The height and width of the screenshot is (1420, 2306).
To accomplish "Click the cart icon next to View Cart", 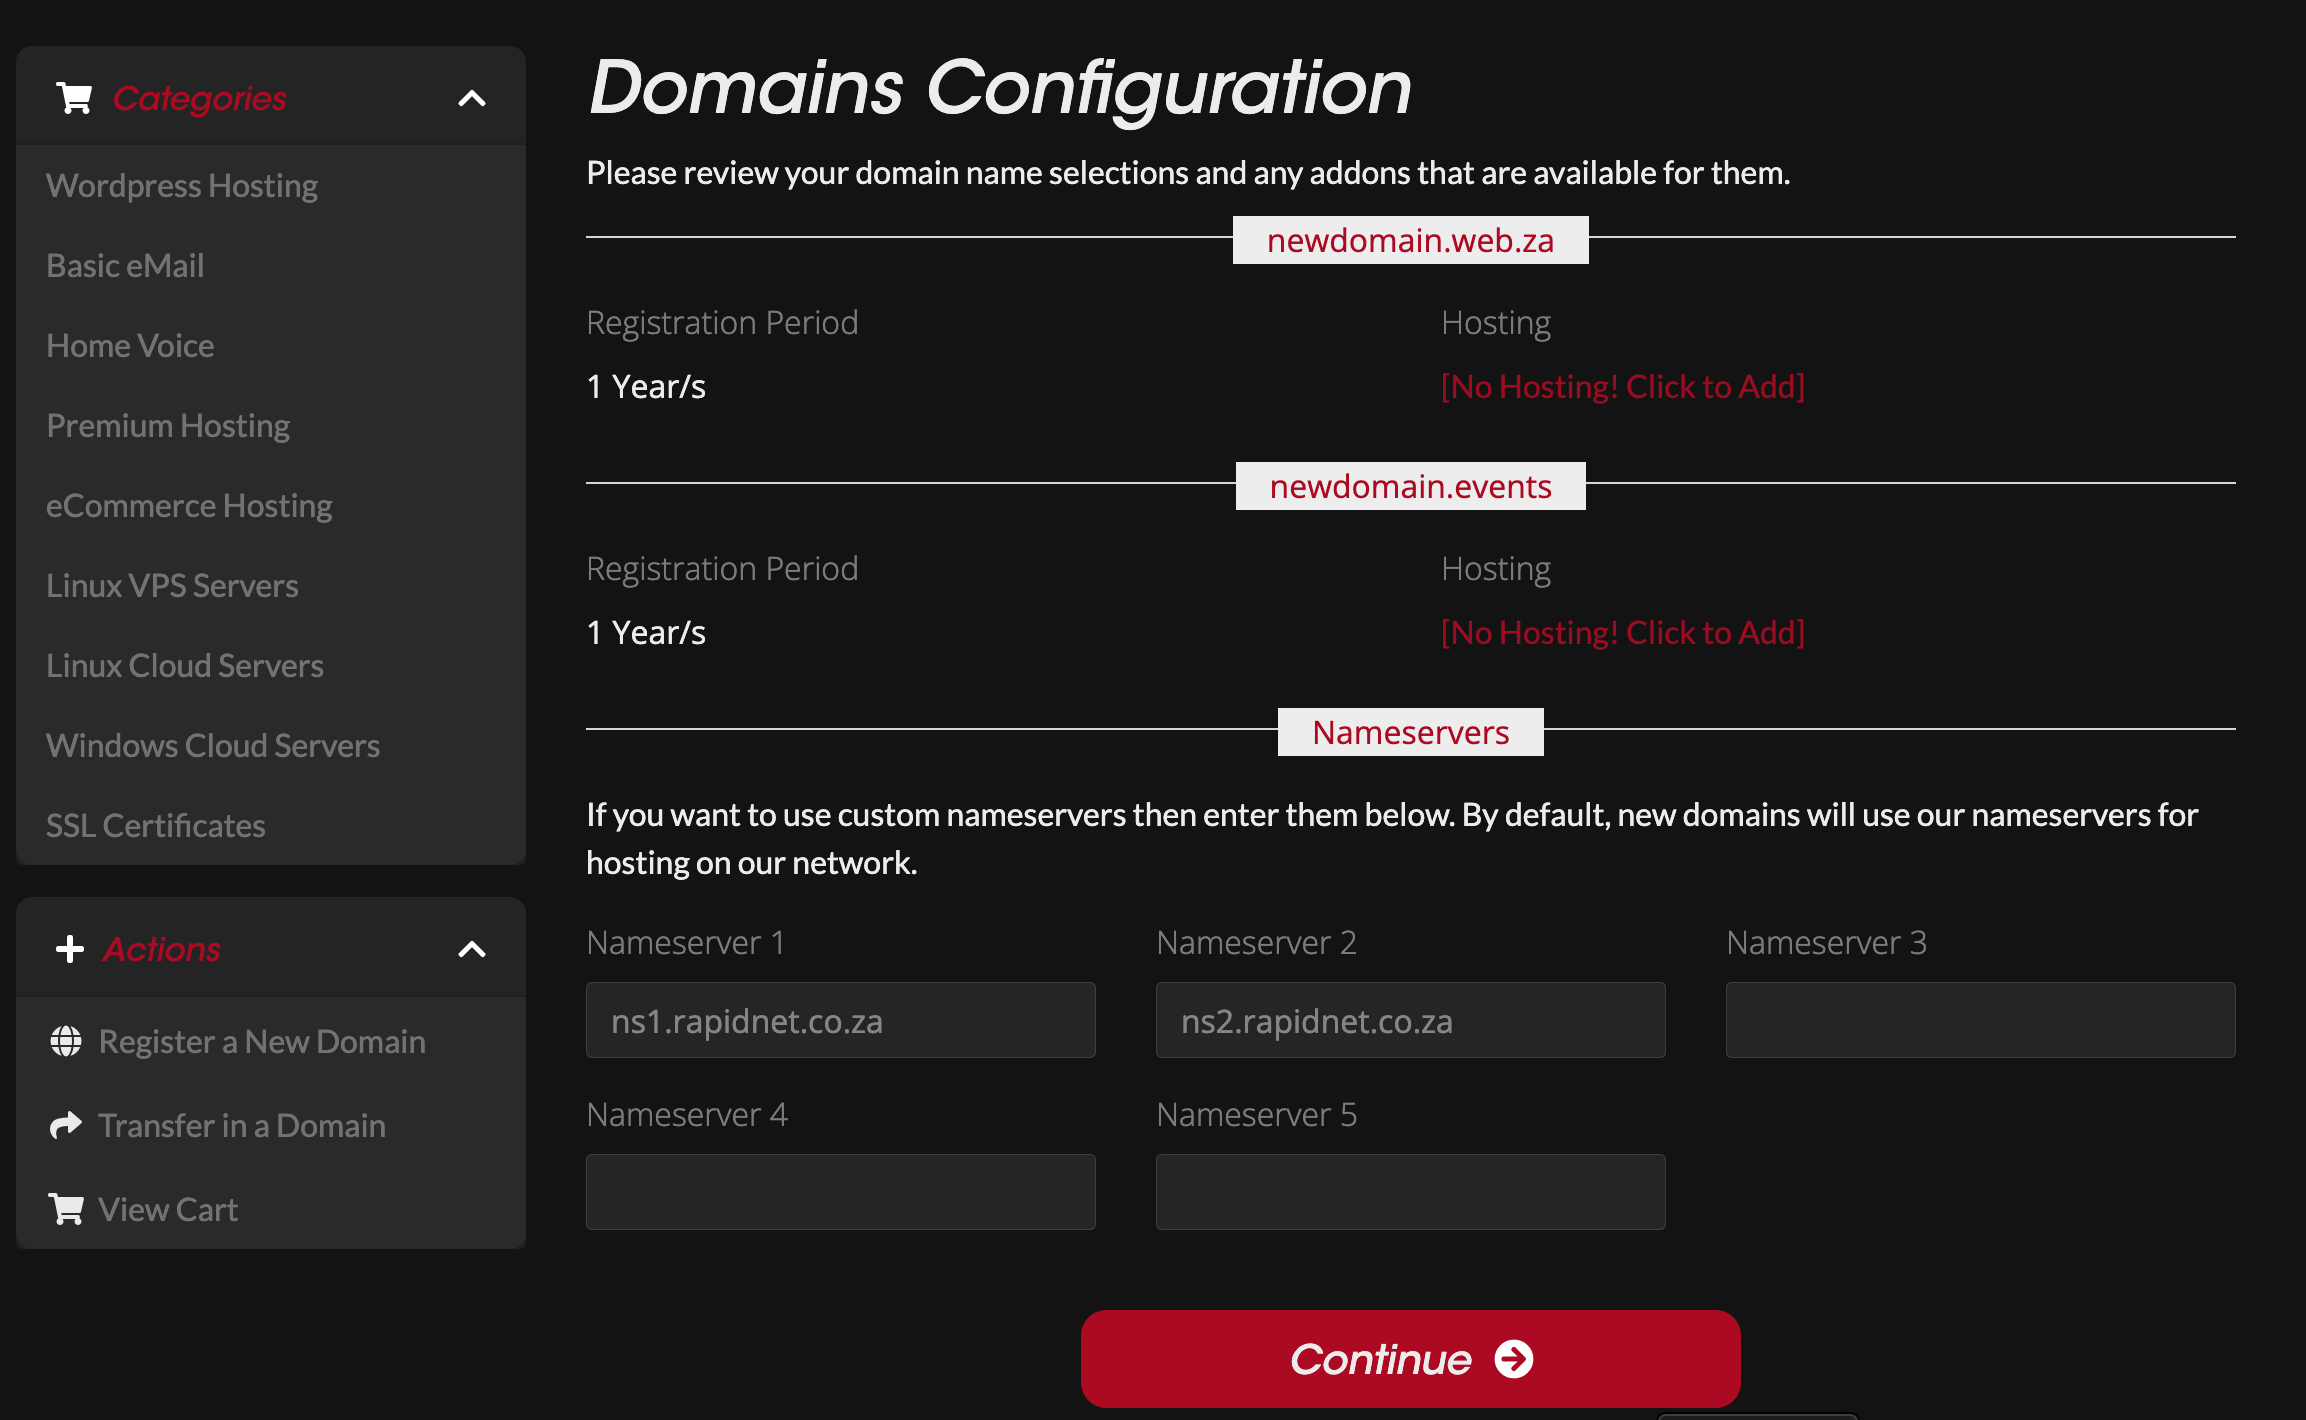I will coord(66,1209).
